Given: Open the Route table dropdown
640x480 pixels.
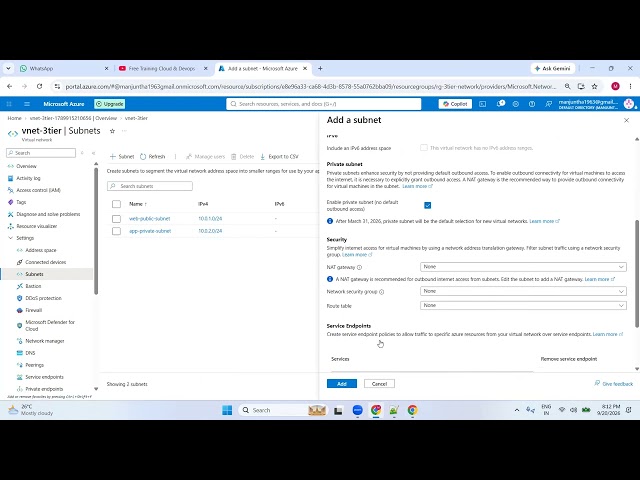Looking at the screenshot, I should pyautogui.click(x=523, y=305).
